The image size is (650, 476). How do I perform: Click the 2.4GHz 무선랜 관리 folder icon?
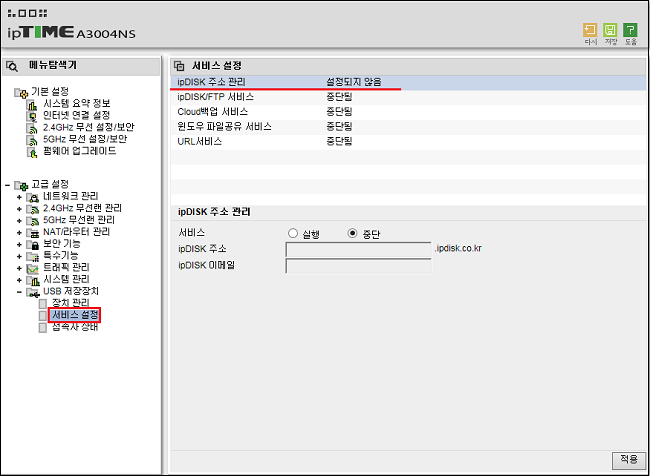(x=32, y=209)
